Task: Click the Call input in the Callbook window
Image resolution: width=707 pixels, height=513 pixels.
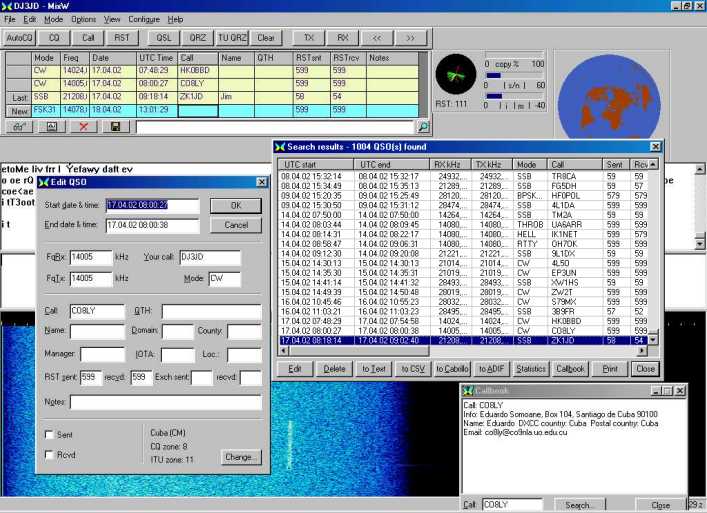Action: pos(512,505)
